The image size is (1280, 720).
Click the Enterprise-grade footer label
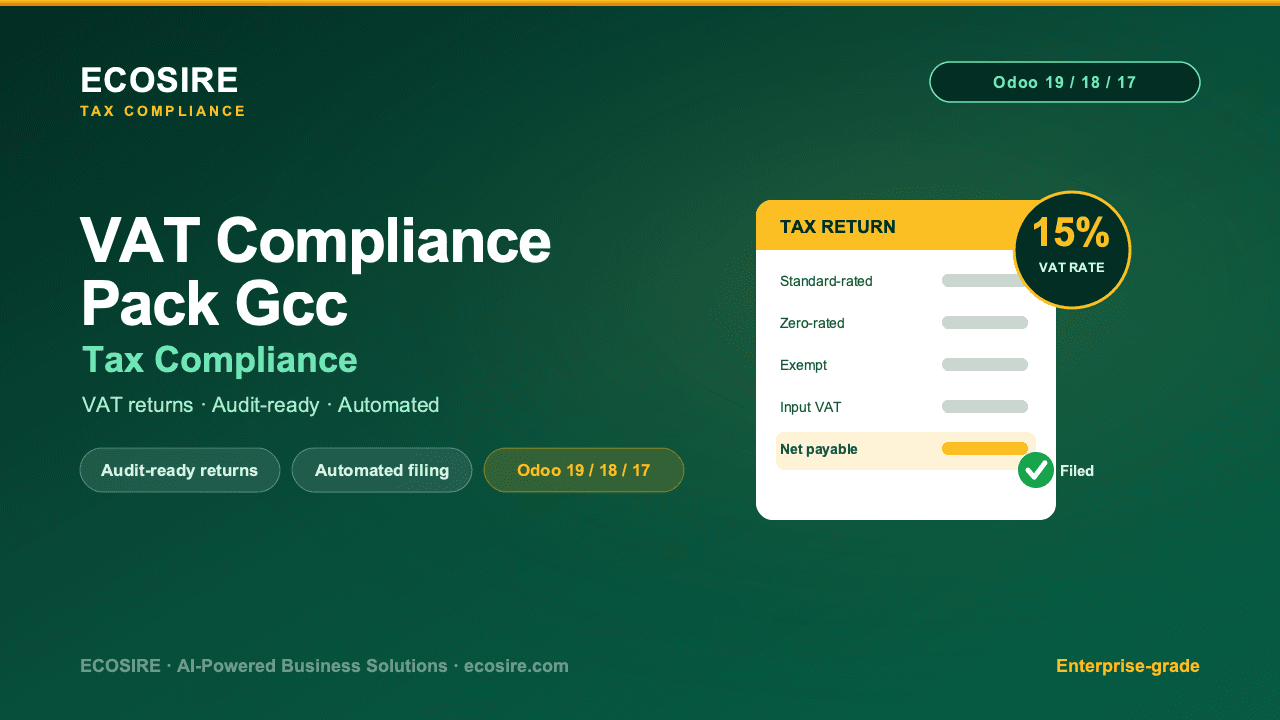coord(1128,666)
